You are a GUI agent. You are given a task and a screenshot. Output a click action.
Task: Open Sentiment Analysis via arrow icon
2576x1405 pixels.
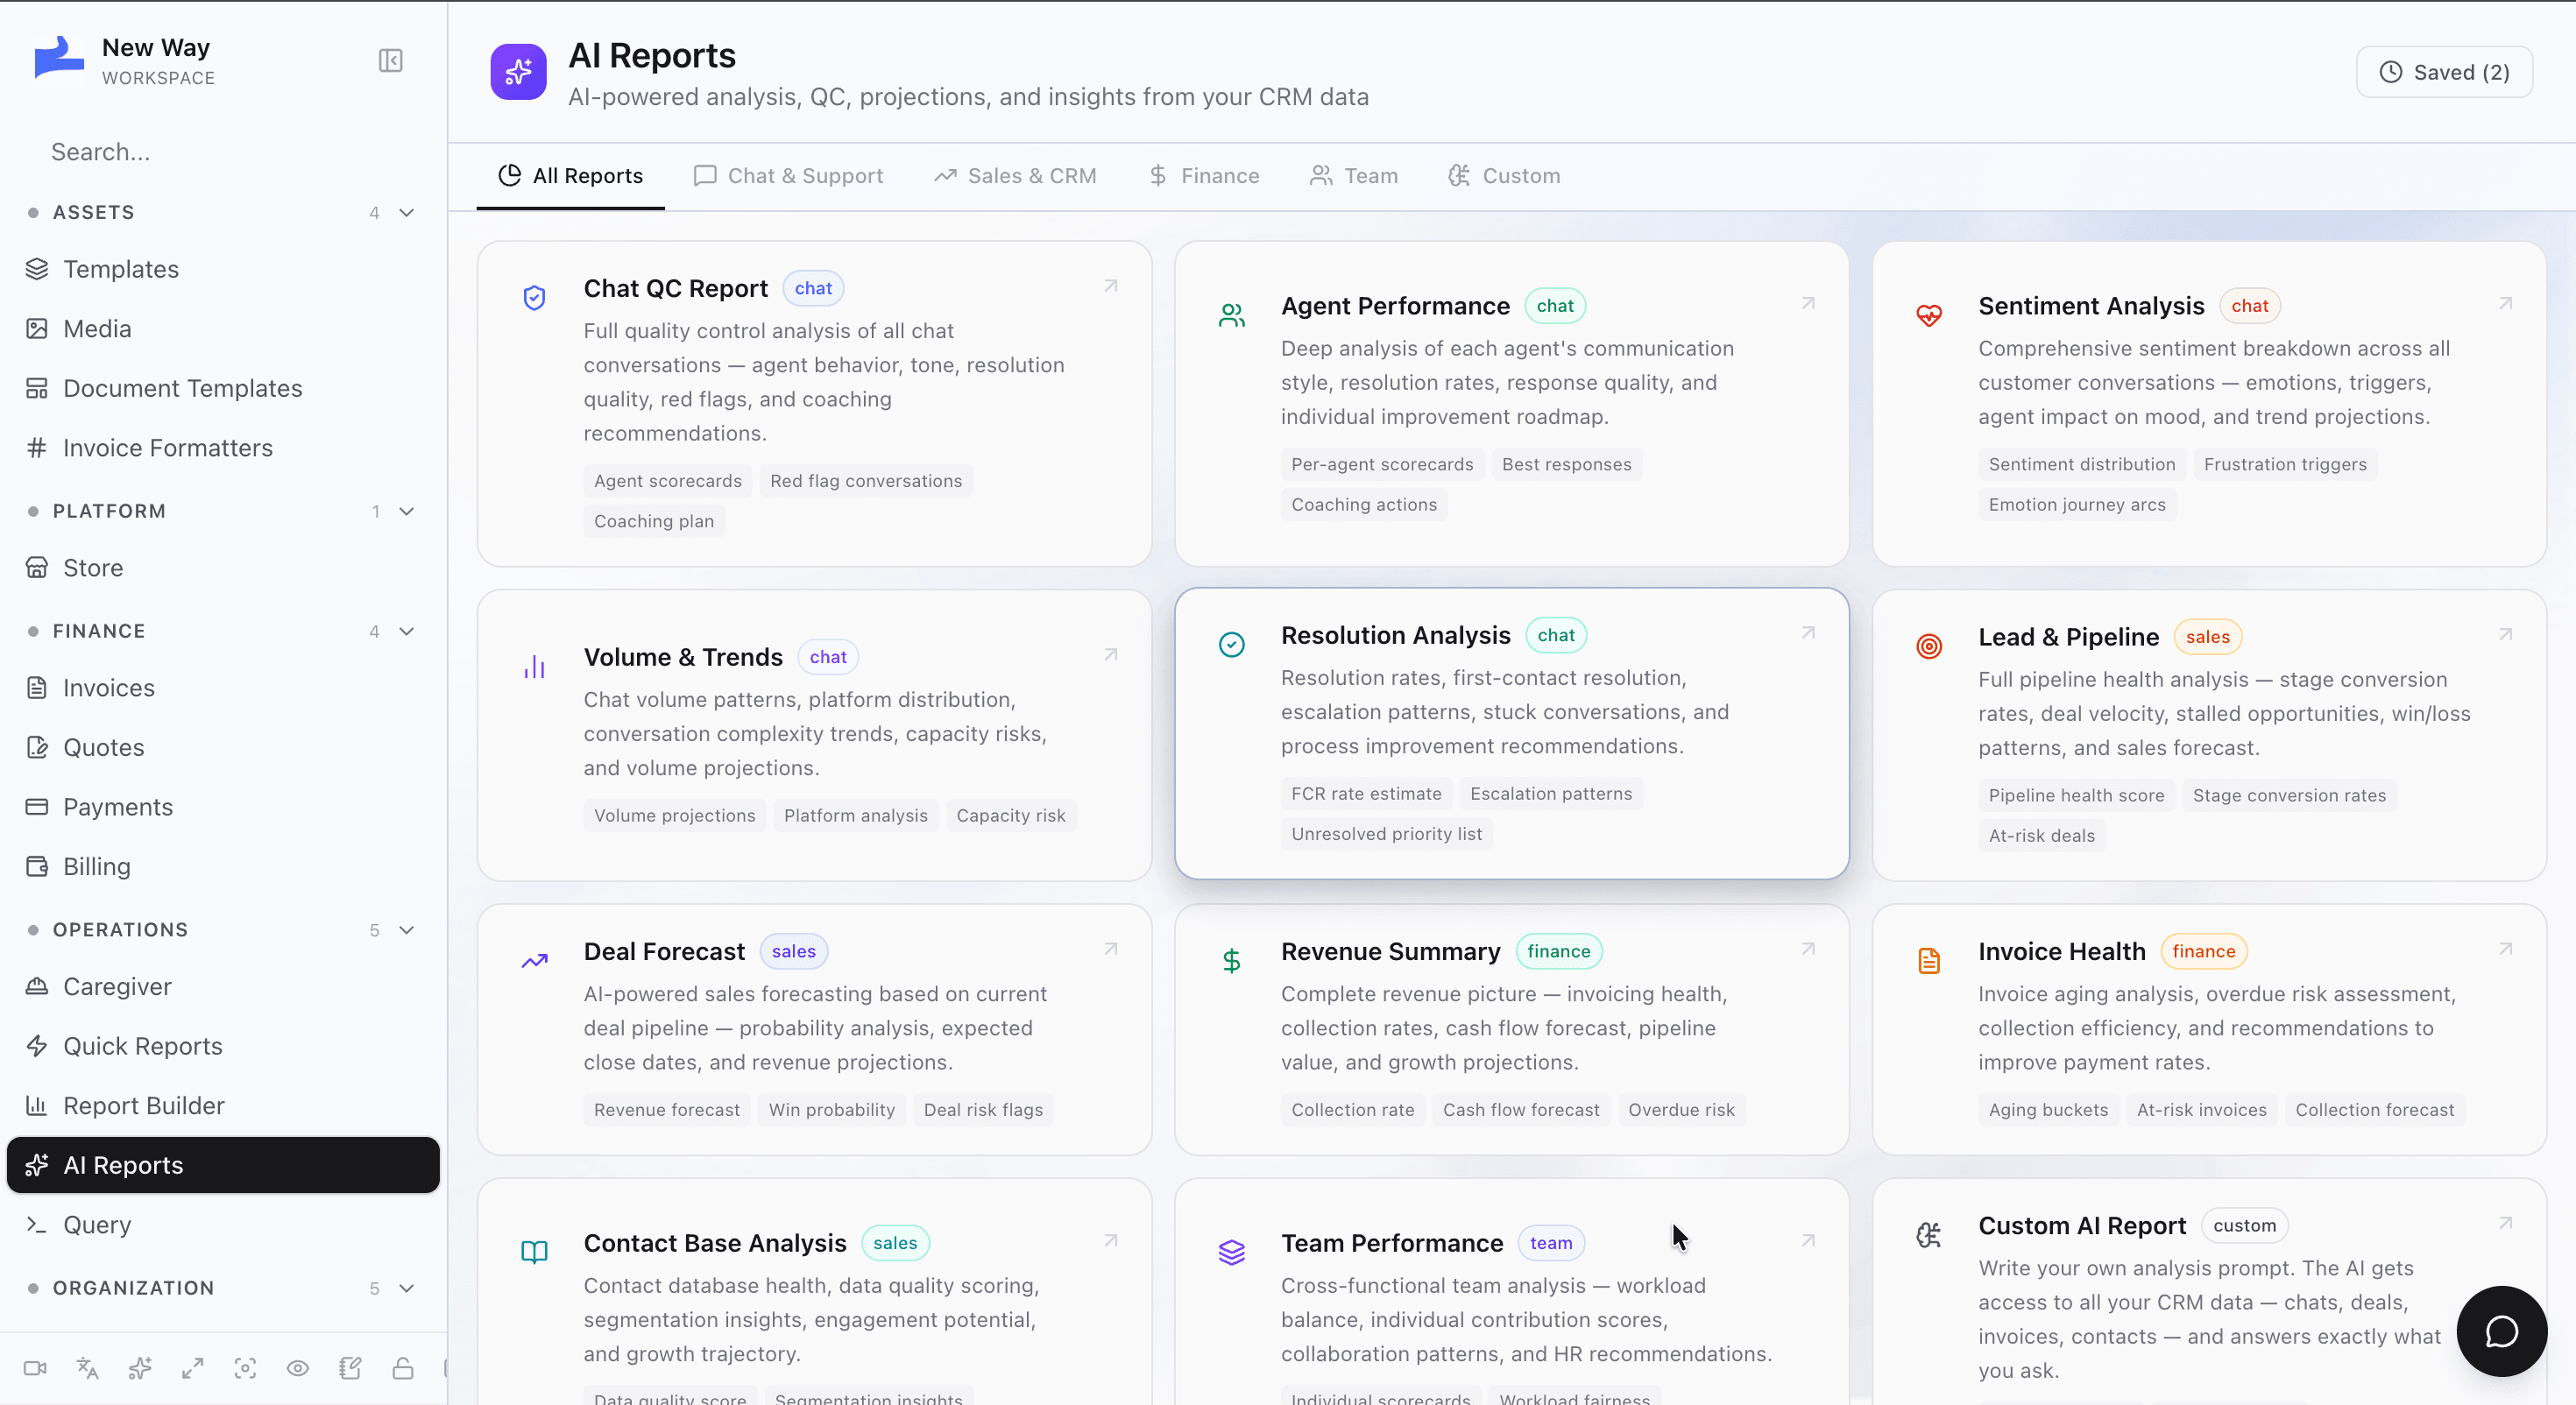coord(2505,303)
